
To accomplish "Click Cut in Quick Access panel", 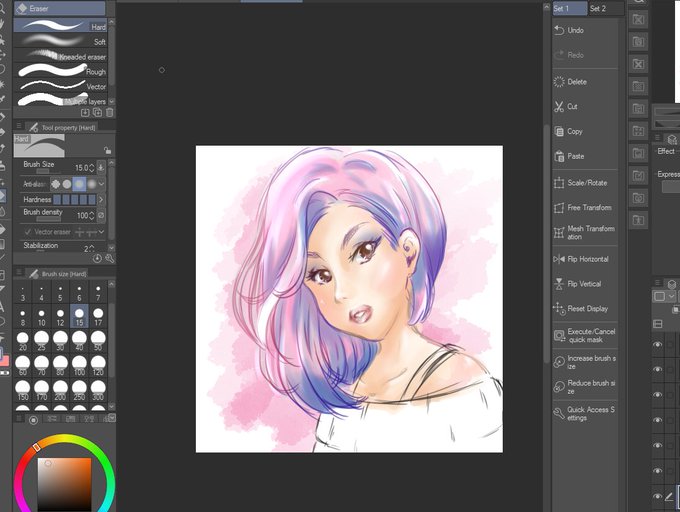I will tap(585, 106).
